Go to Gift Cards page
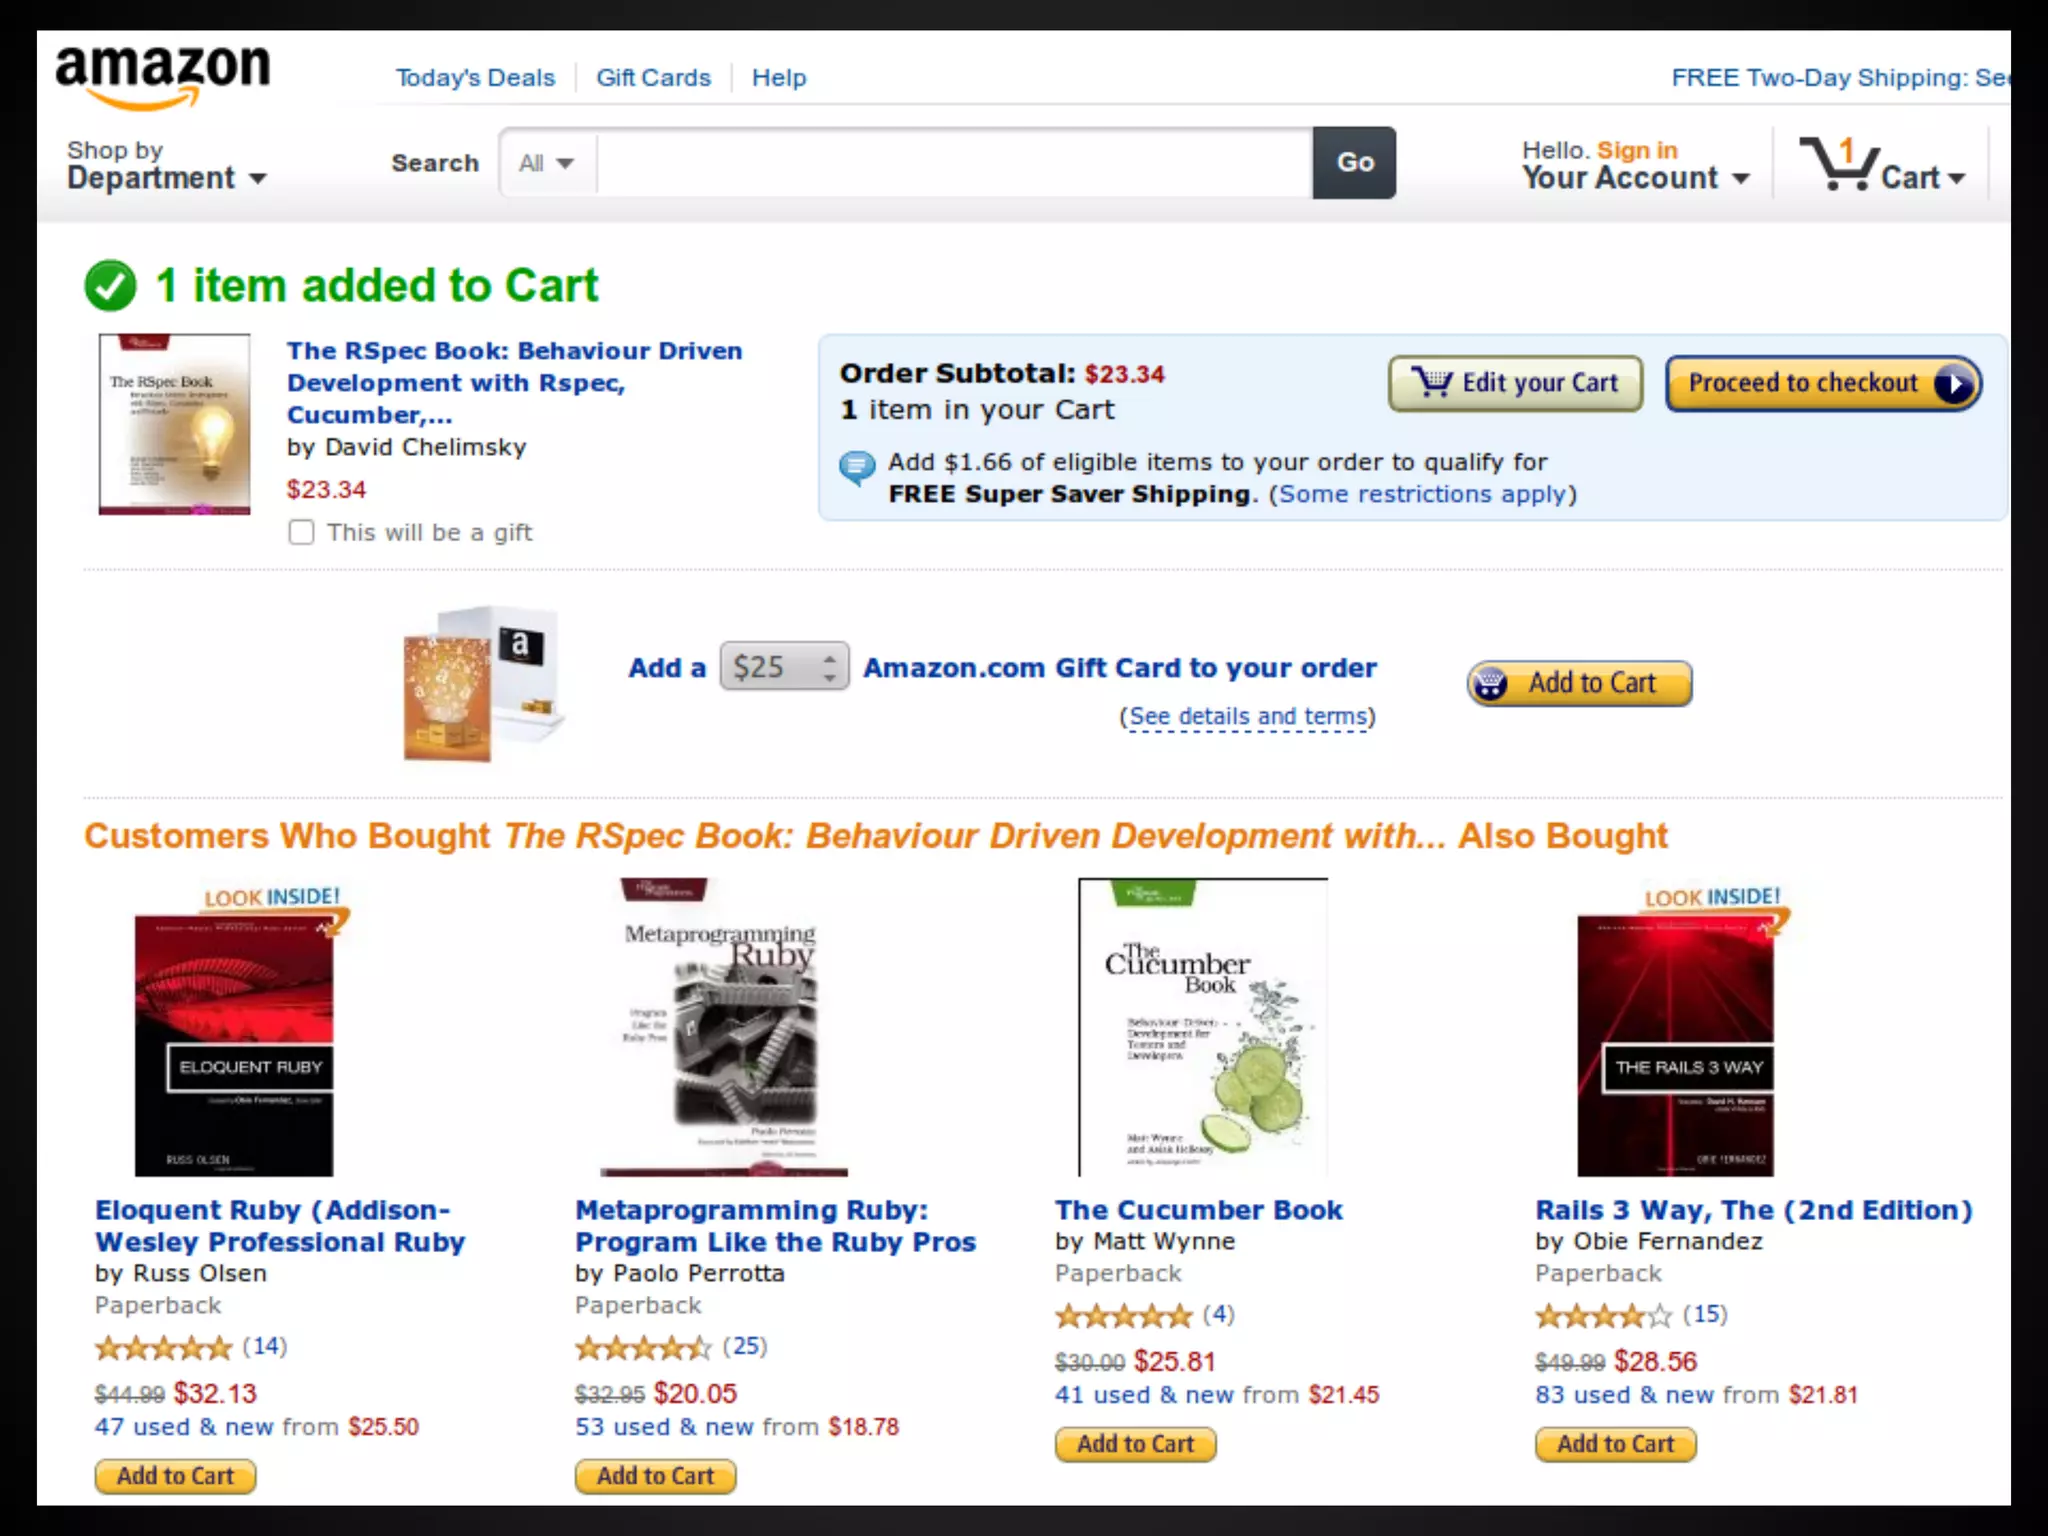Image resolution: width=2048 pixels, height=1536 pixels. click(653, 78)
